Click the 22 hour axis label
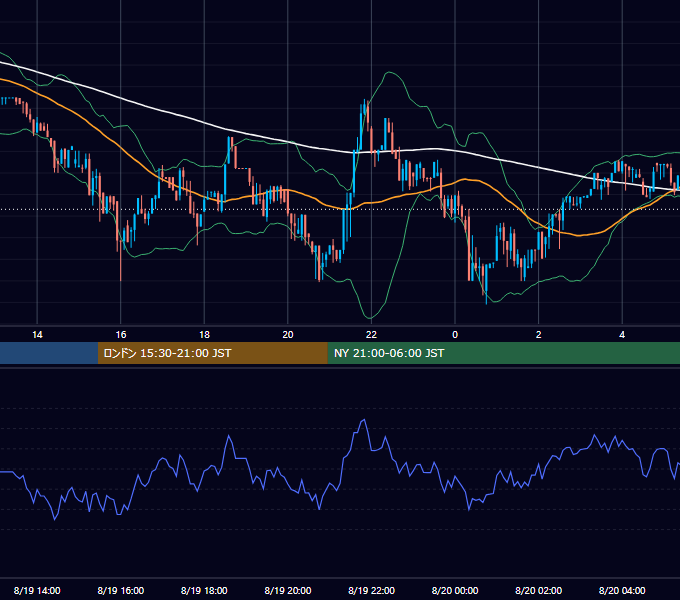This screenshot has height=600, width=680. coord(371,335)
